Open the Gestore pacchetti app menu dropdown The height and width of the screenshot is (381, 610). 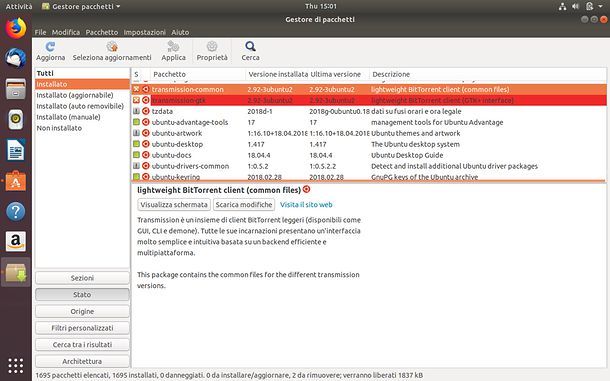(81, 6)
